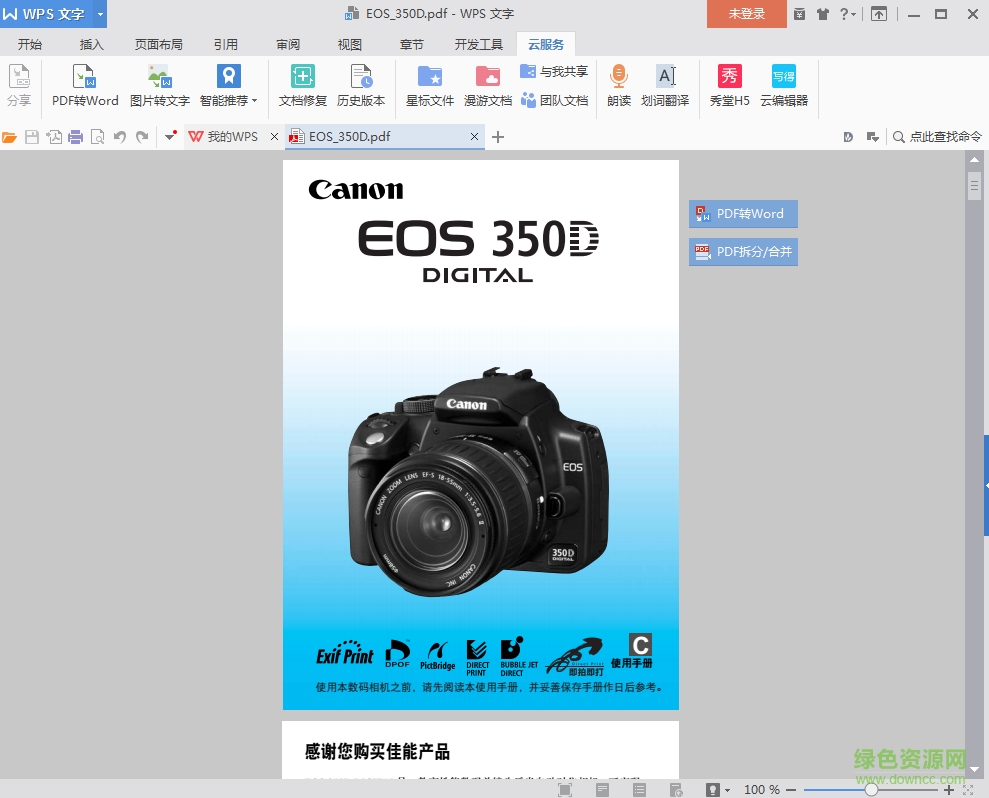
Task: Click the 星标文件 icon
Action: click(429, 79)
